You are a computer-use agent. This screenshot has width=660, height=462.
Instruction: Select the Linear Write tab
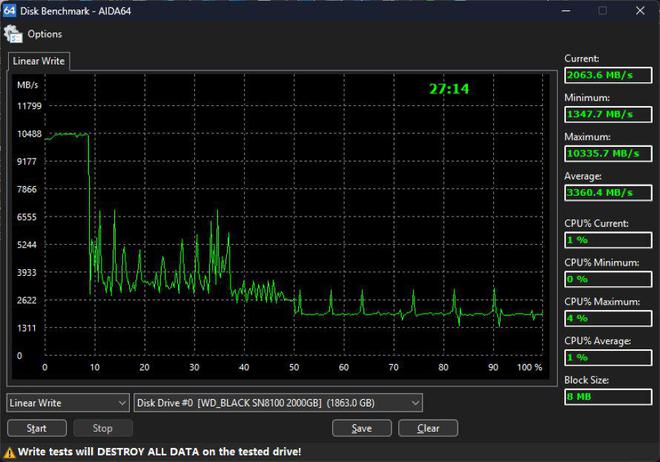point(39,61)
